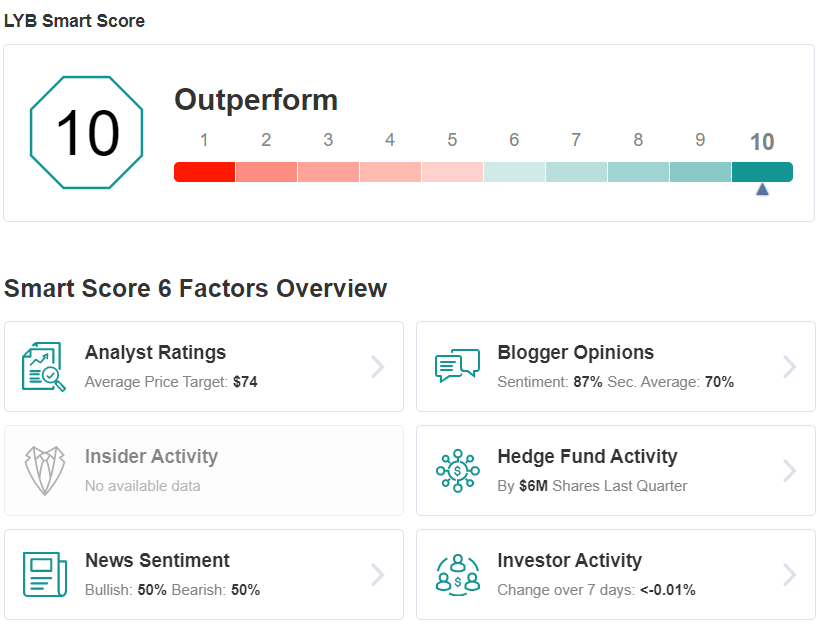The width and height of the screenshot is (825, 627).
Task: Click the Outperform rating label
Action: [256, 100]
